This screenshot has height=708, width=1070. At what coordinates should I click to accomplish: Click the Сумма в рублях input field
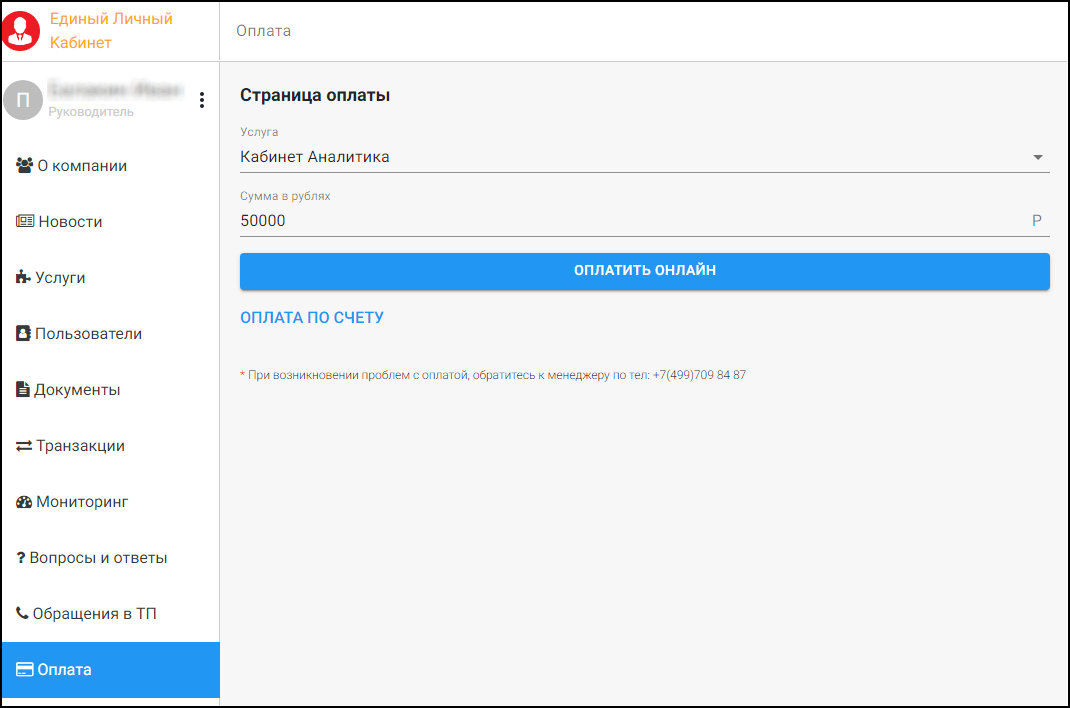[x=630, y=221]
